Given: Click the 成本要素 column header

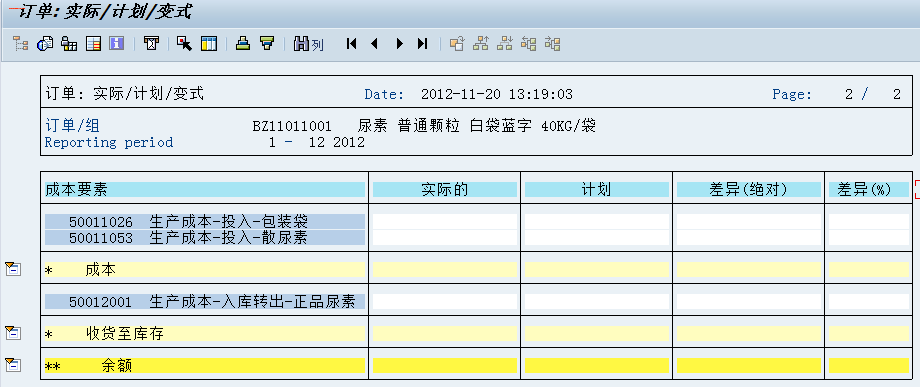Looking at the screenshot, I should tap(205, 189).
